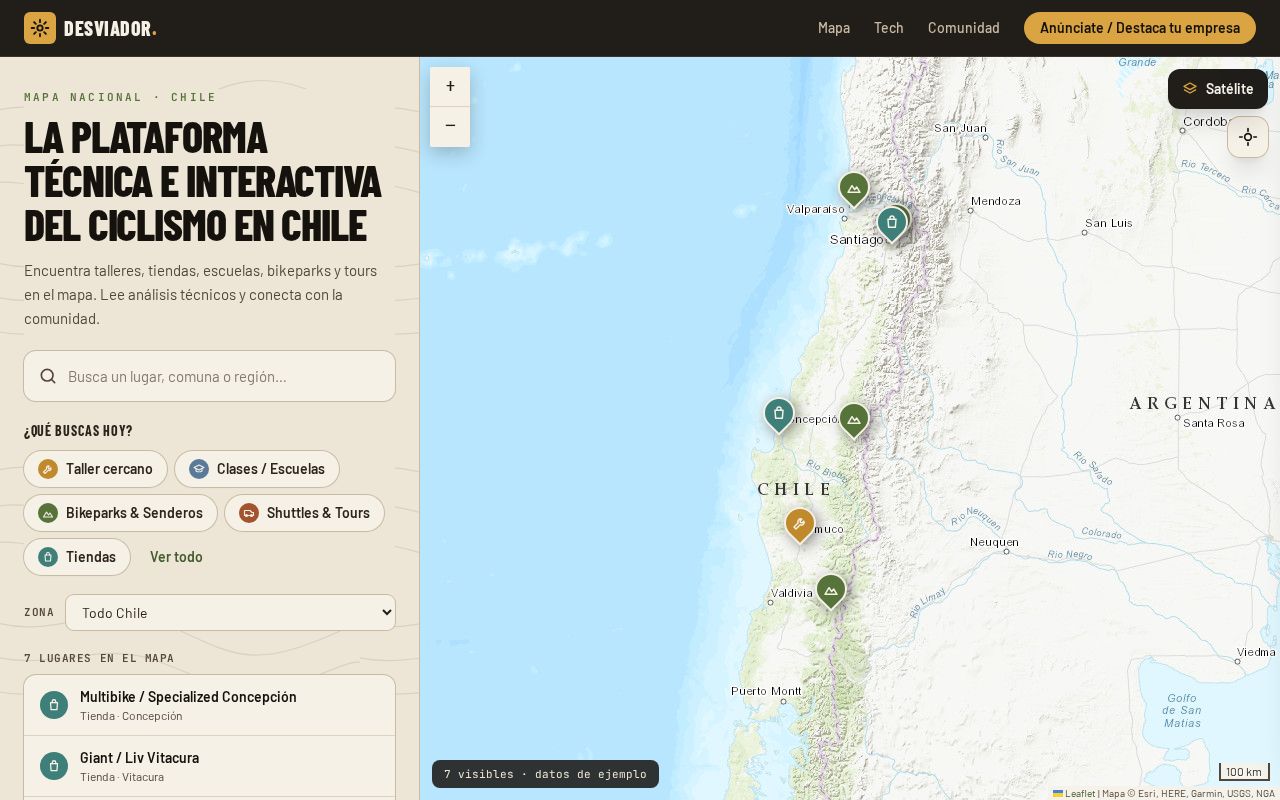Click the magnifier icon in the search box
This screenshot has height=800, width=1280.
pos(48,376)
